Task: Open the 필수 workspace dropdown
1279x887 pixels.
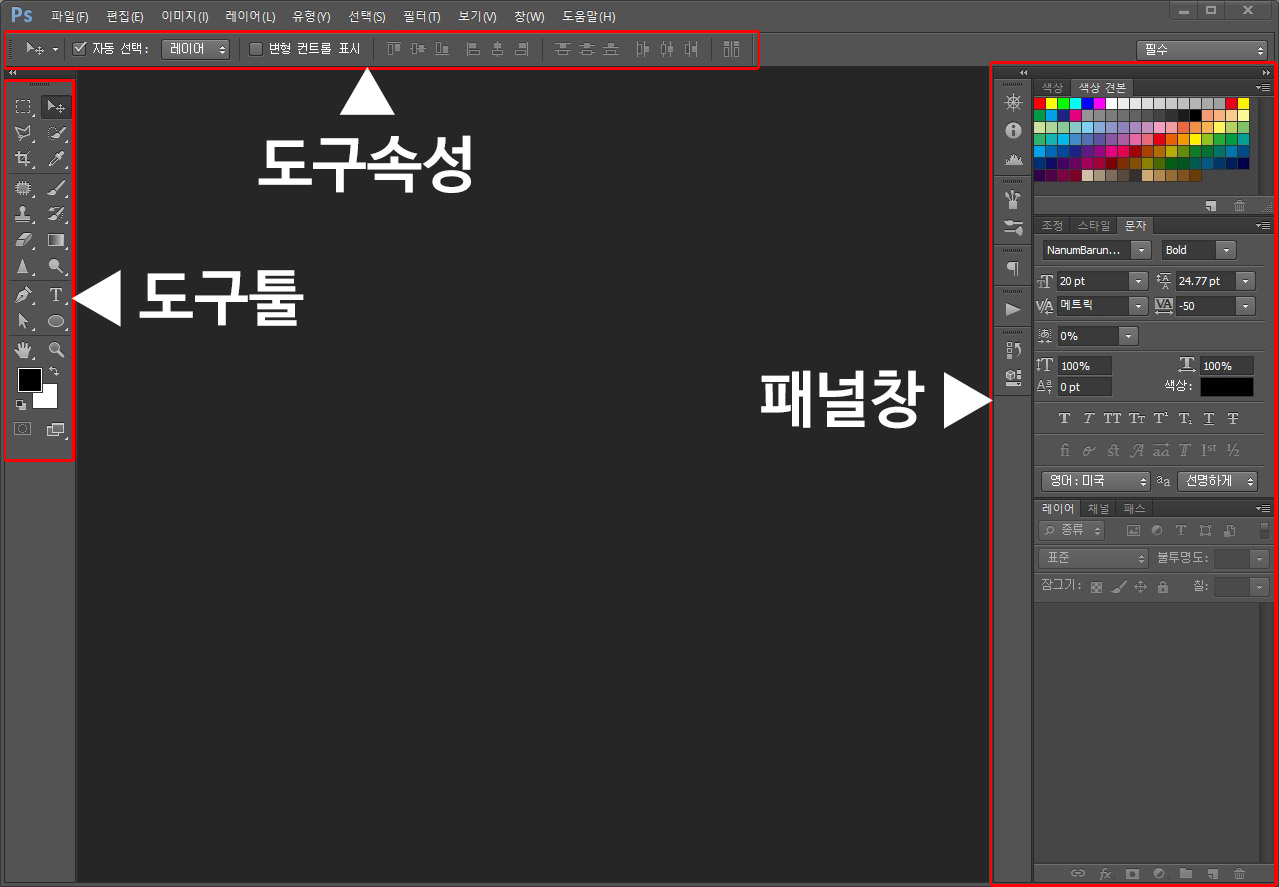Action: point(1201,50)
